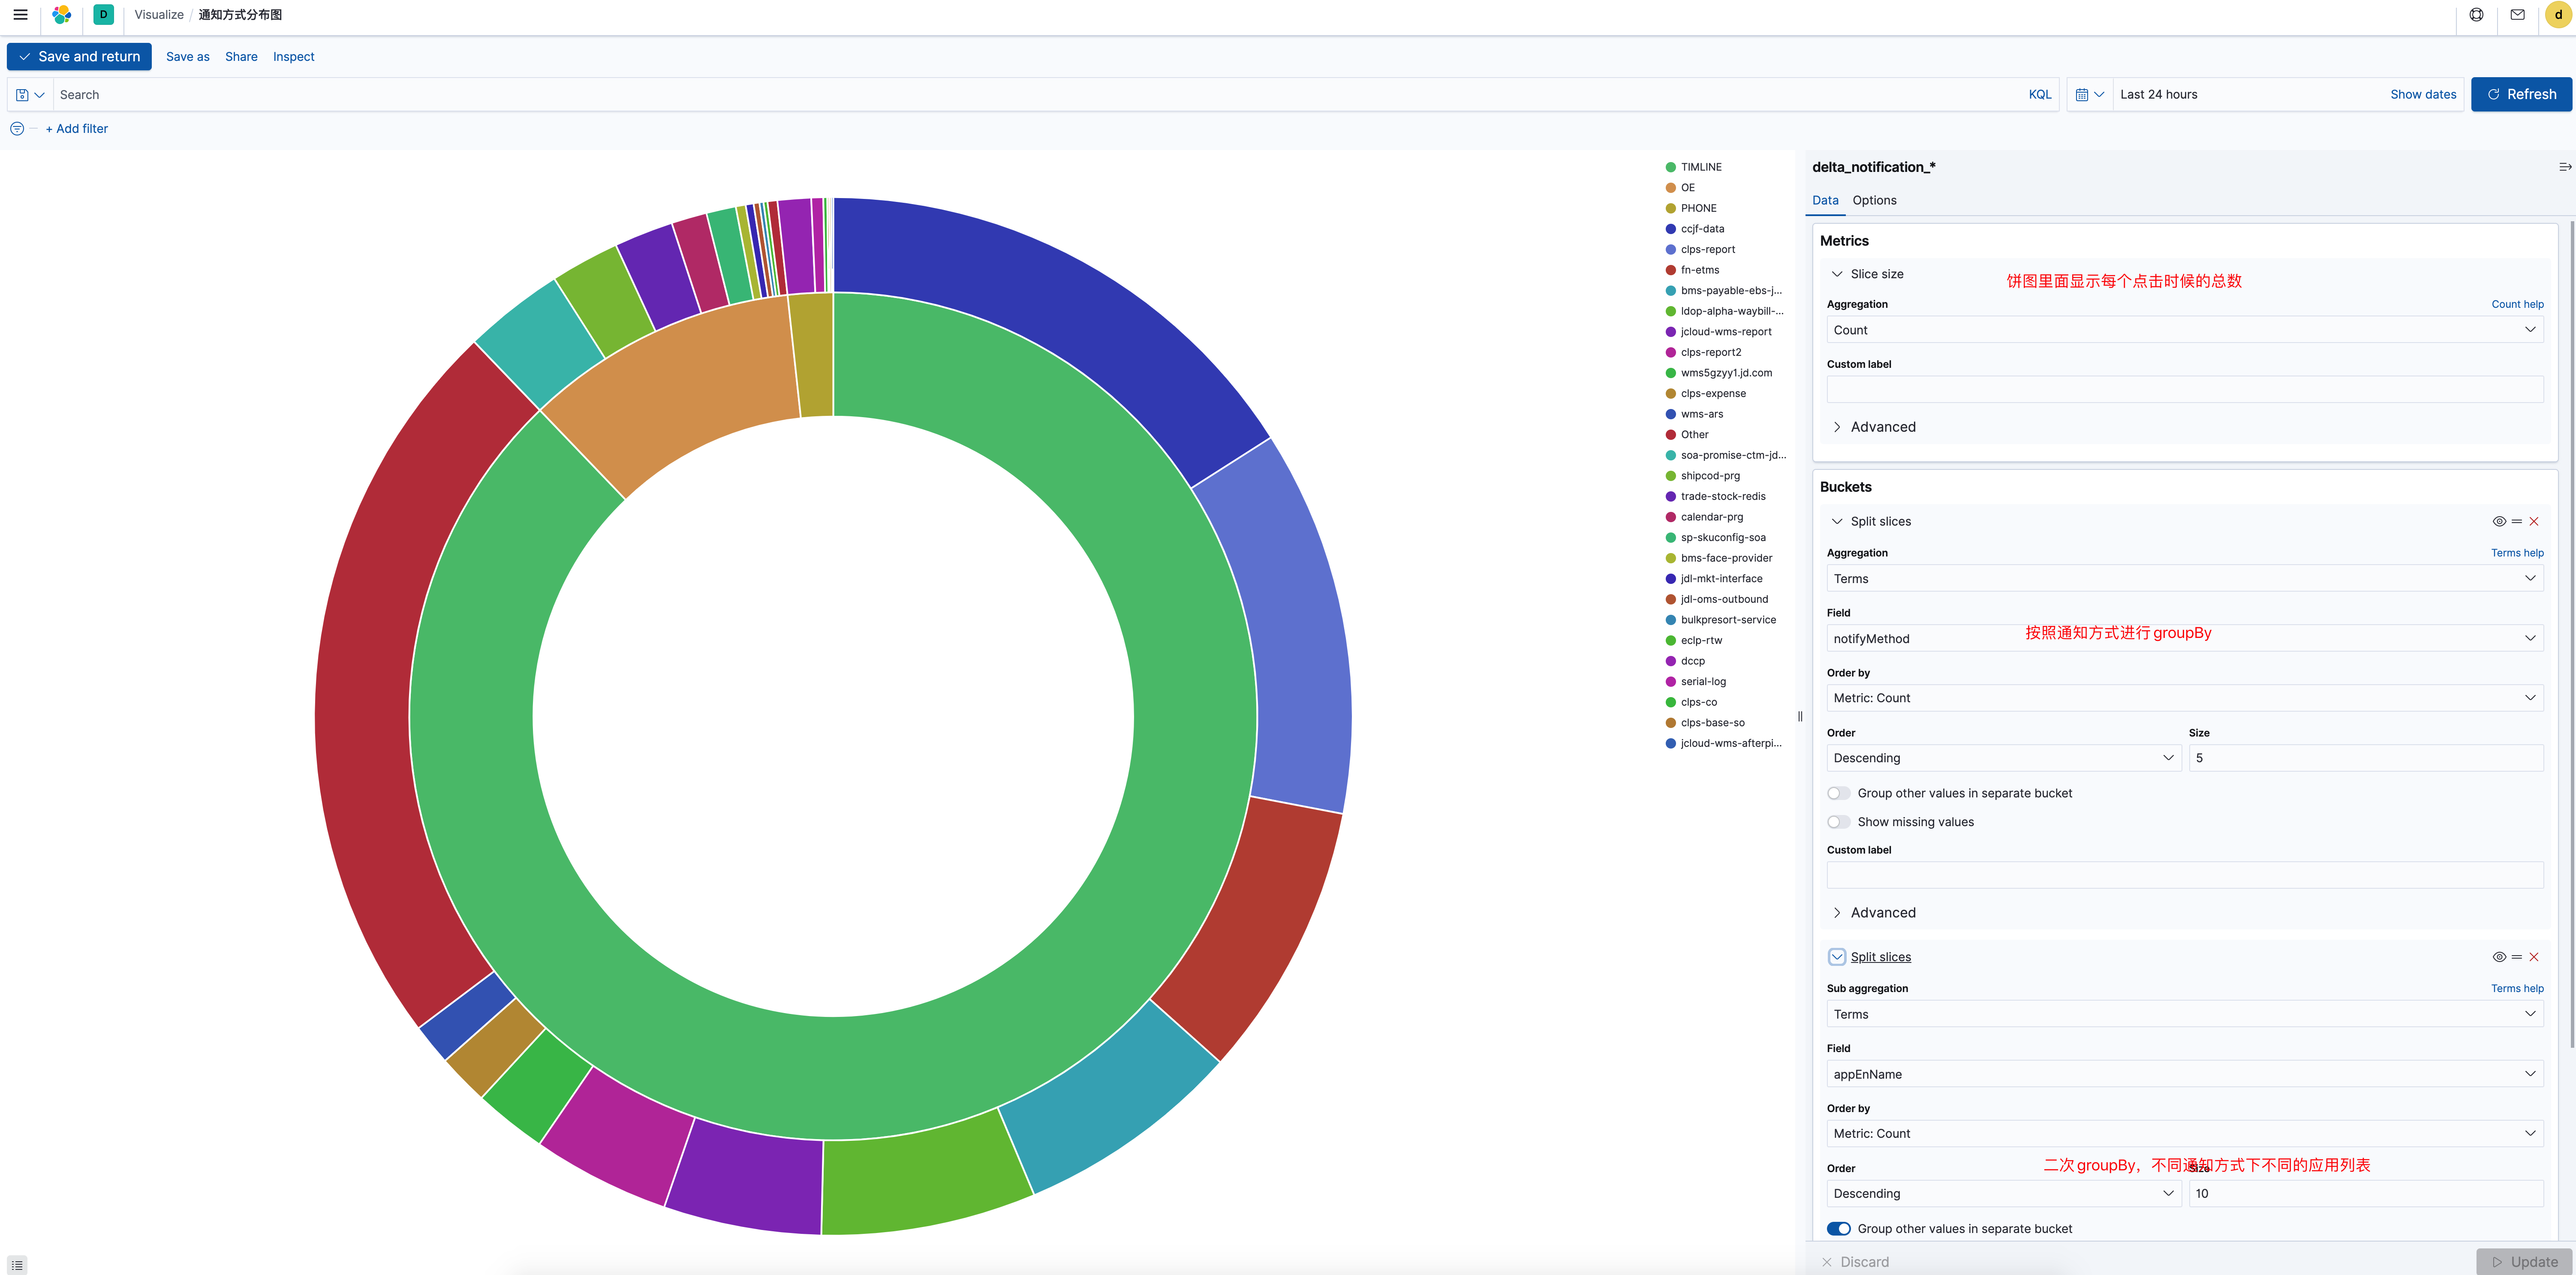Open the appEnName field dropdown

(x=2184, y=1074)
